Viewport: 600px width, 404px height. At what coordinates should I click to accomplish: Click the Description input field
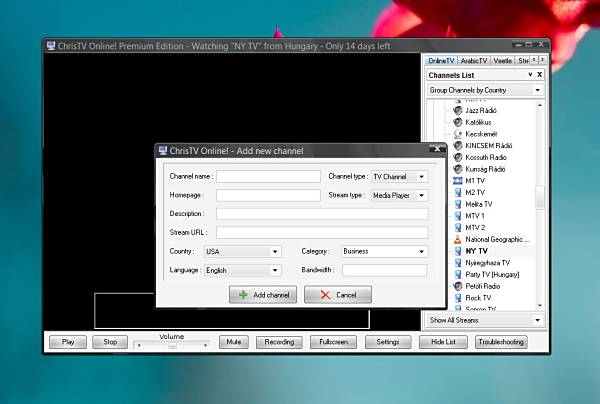coord(322,214)
